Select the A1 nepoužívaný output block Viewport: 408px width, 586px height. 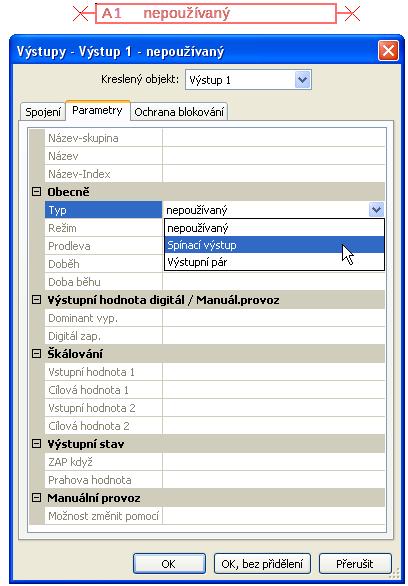(216, 13)
